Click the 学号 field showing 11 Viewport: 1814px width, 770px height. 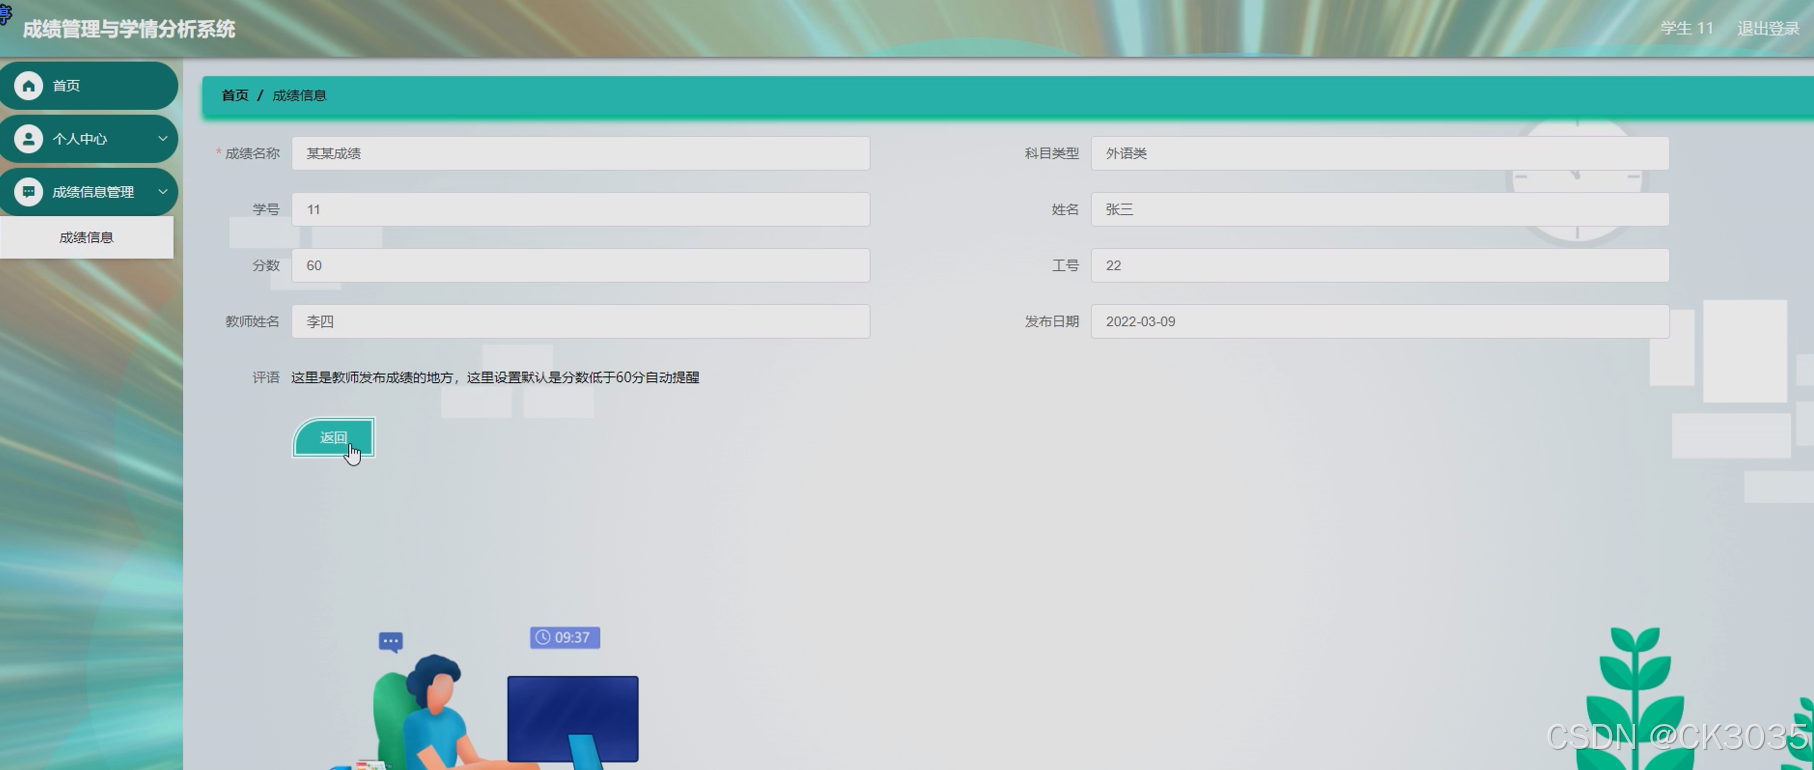tap(581, 210)
